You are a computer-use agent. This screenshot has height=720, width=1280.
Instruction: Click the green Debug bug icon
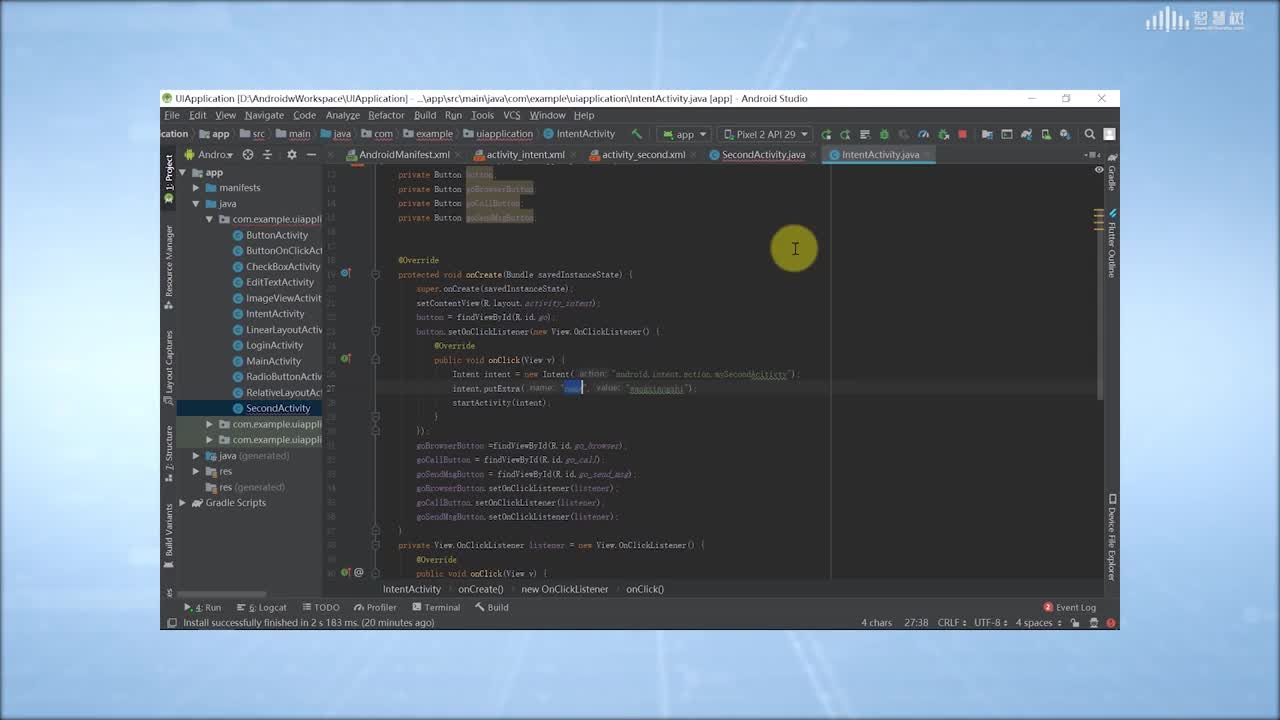coord(884,134)
